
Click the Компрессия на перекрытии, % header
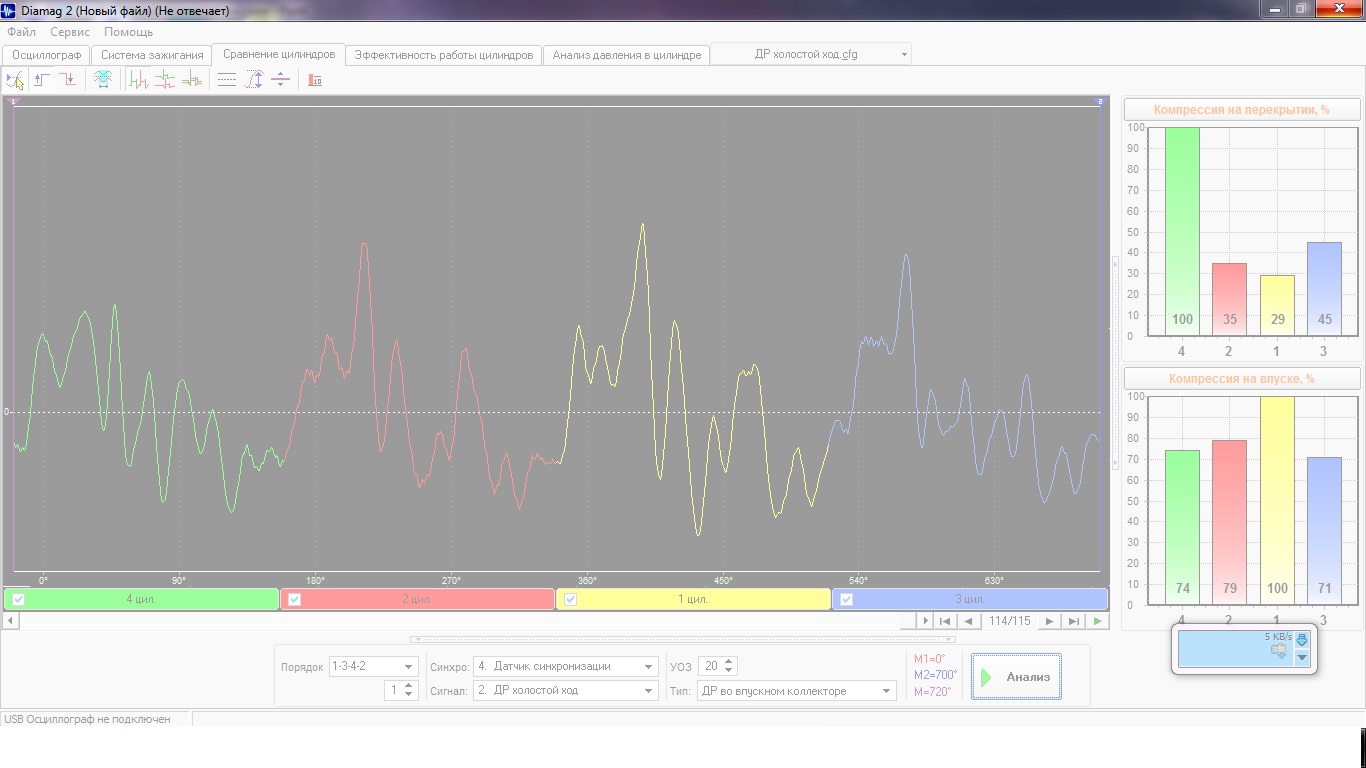pos(1242,110)
